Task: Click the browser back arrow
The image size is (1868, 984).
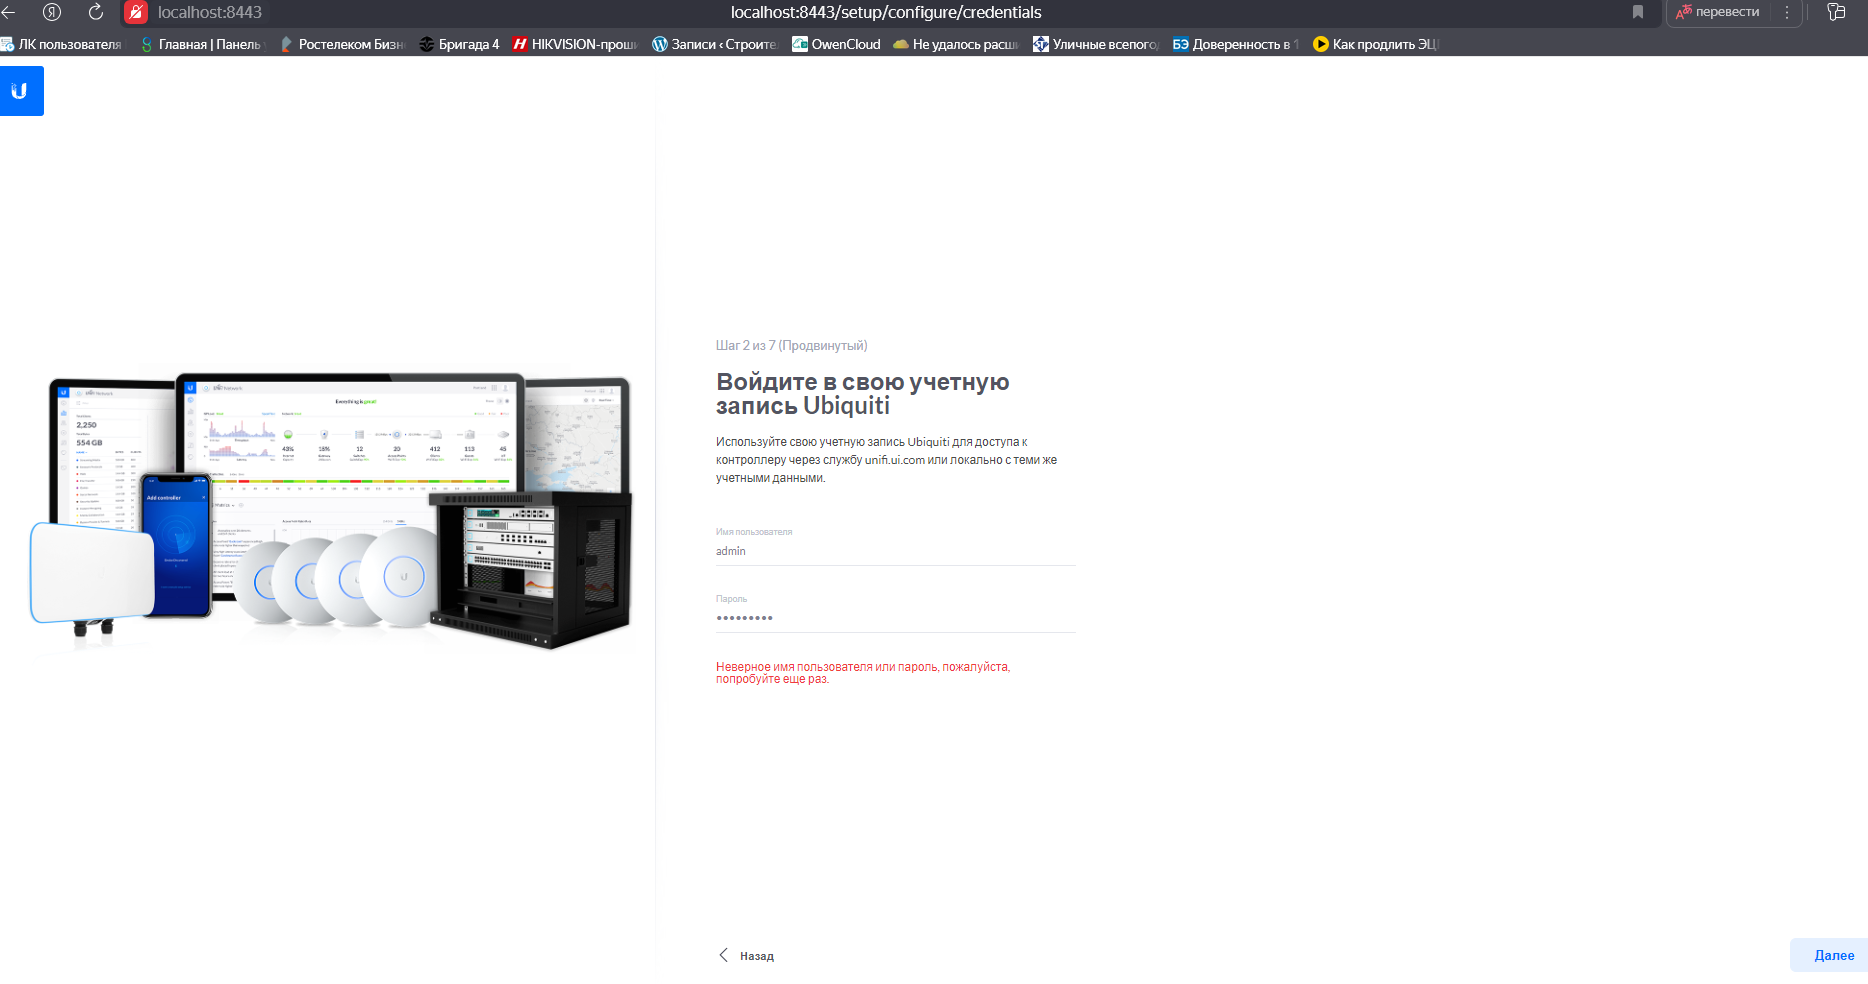Action: 8,12
